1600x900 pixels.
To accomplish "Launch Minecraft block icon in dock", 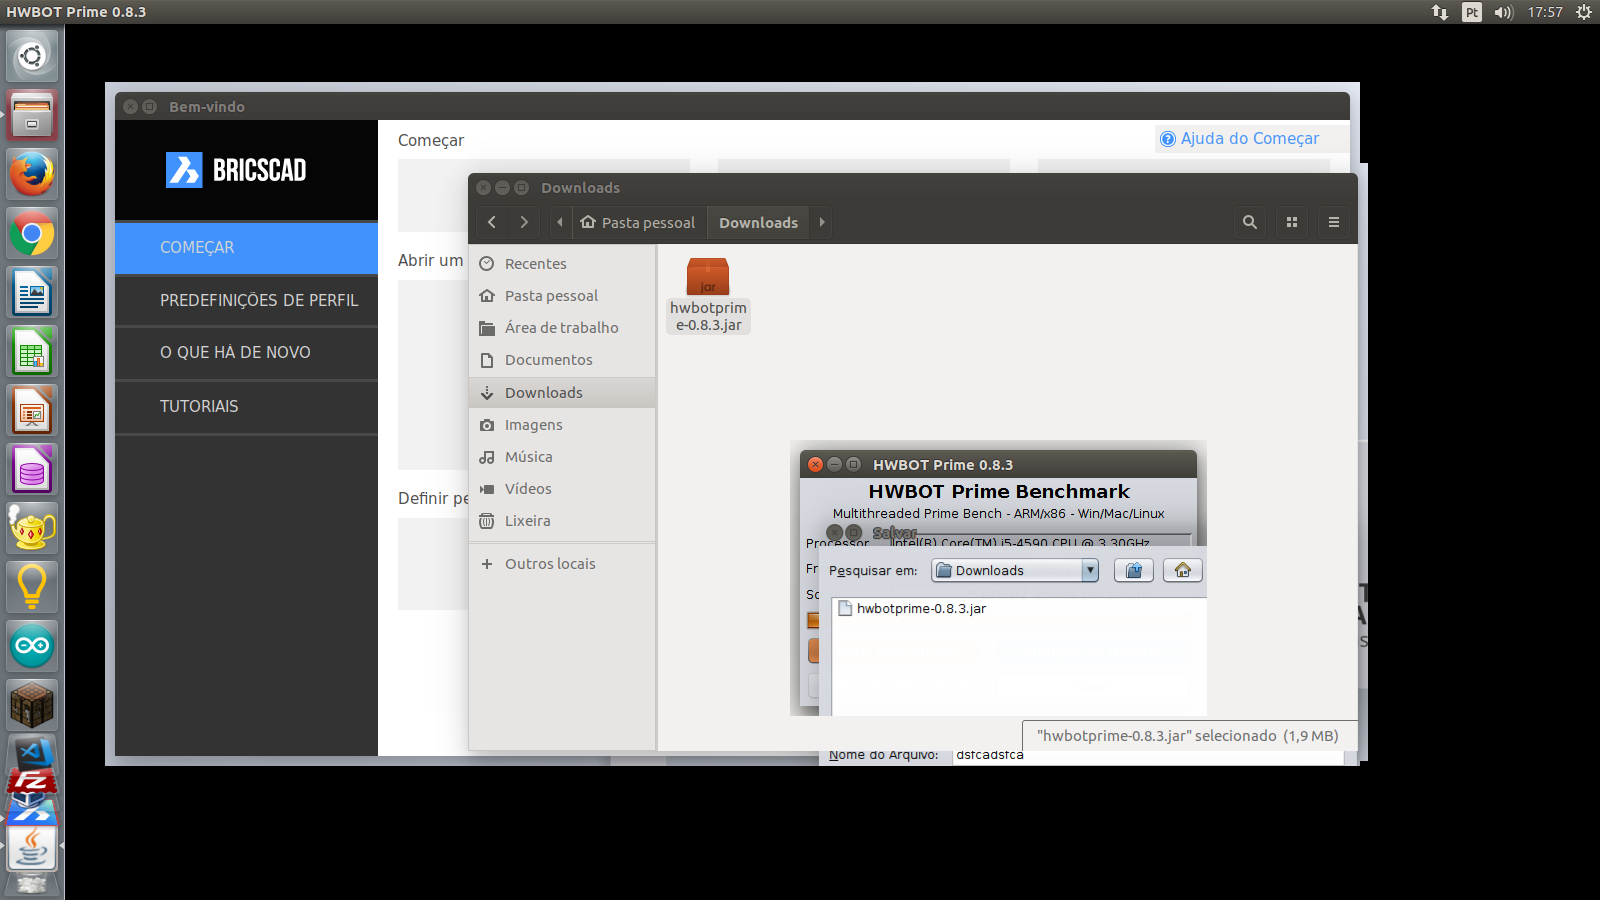I will pyautogui.click(x=32, y=705).
